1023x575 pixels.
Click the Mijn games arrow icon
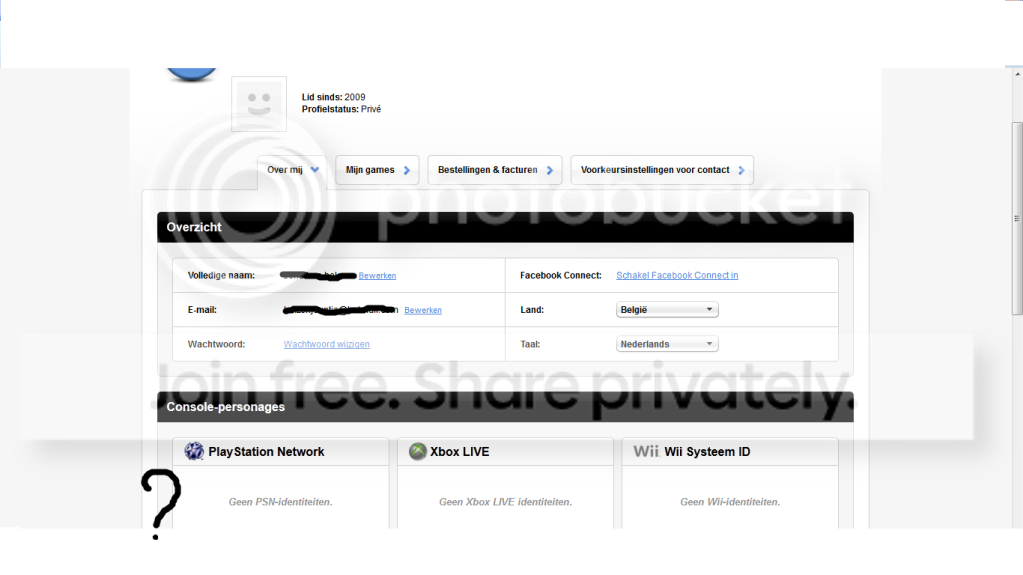coord(406,170)
